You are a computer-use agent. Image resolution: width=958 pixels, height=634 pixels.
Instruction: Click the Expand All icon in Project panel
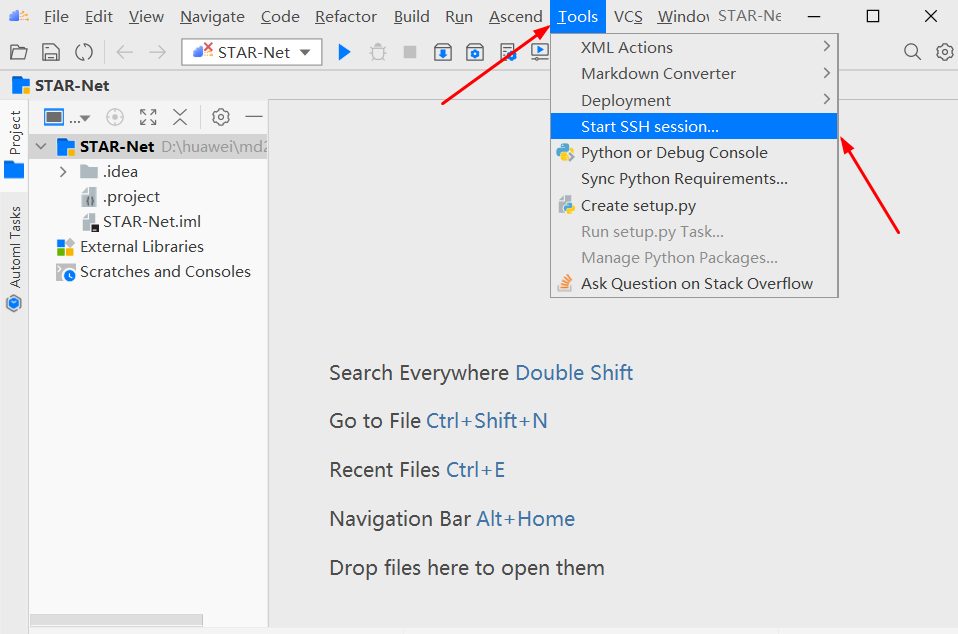click(148, 117)
